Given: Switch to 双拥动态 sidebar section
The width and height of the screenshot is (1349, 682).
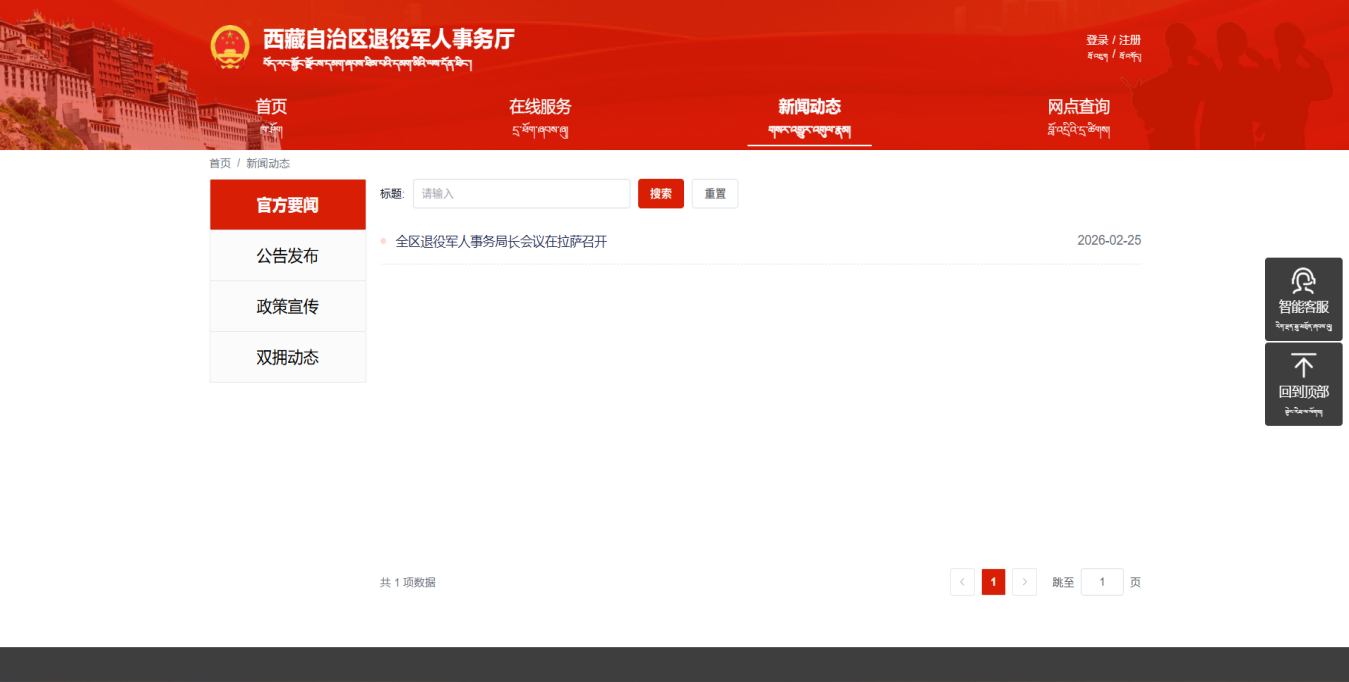Looking at the screenshot, I should pyautogui.click(x=287, y=358).
